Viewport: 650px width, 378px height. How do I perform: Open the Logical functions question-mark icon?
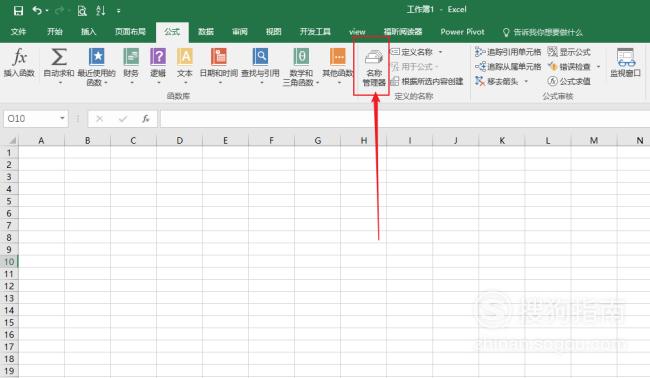158,56
